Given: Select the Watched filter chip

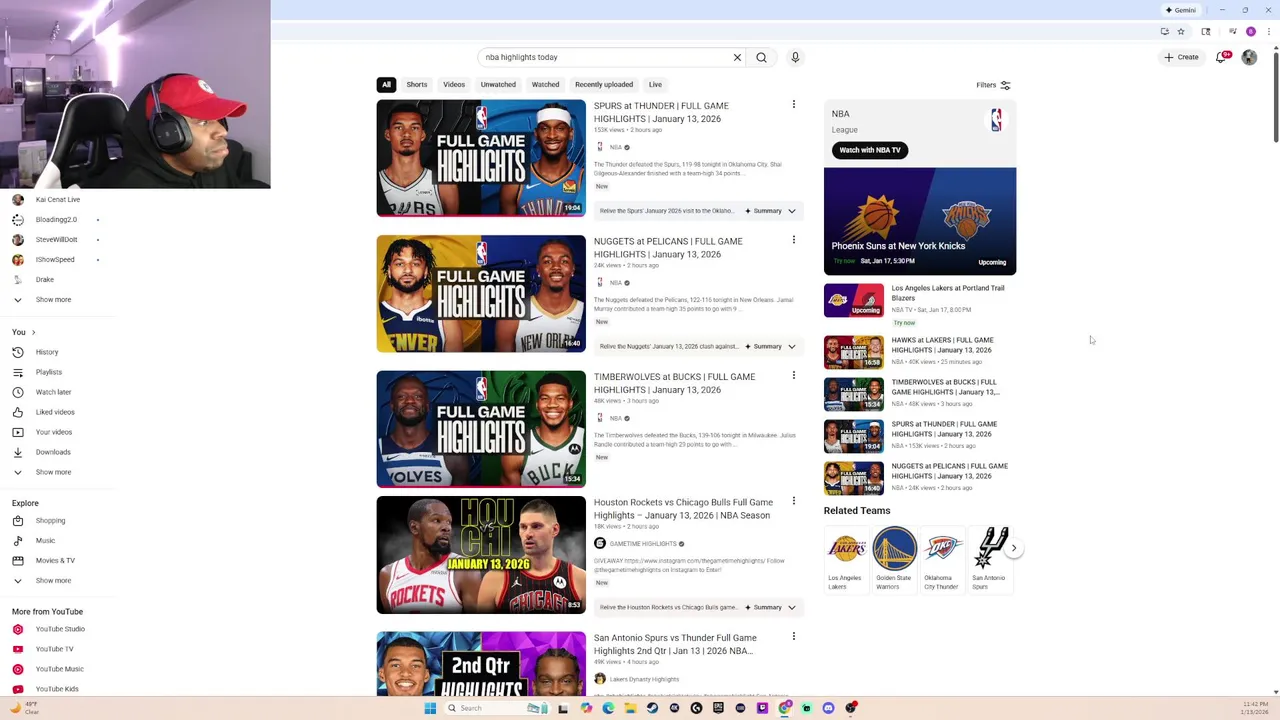Looking at the screenshot, I should pyautogui.click(x=545, y=85).
